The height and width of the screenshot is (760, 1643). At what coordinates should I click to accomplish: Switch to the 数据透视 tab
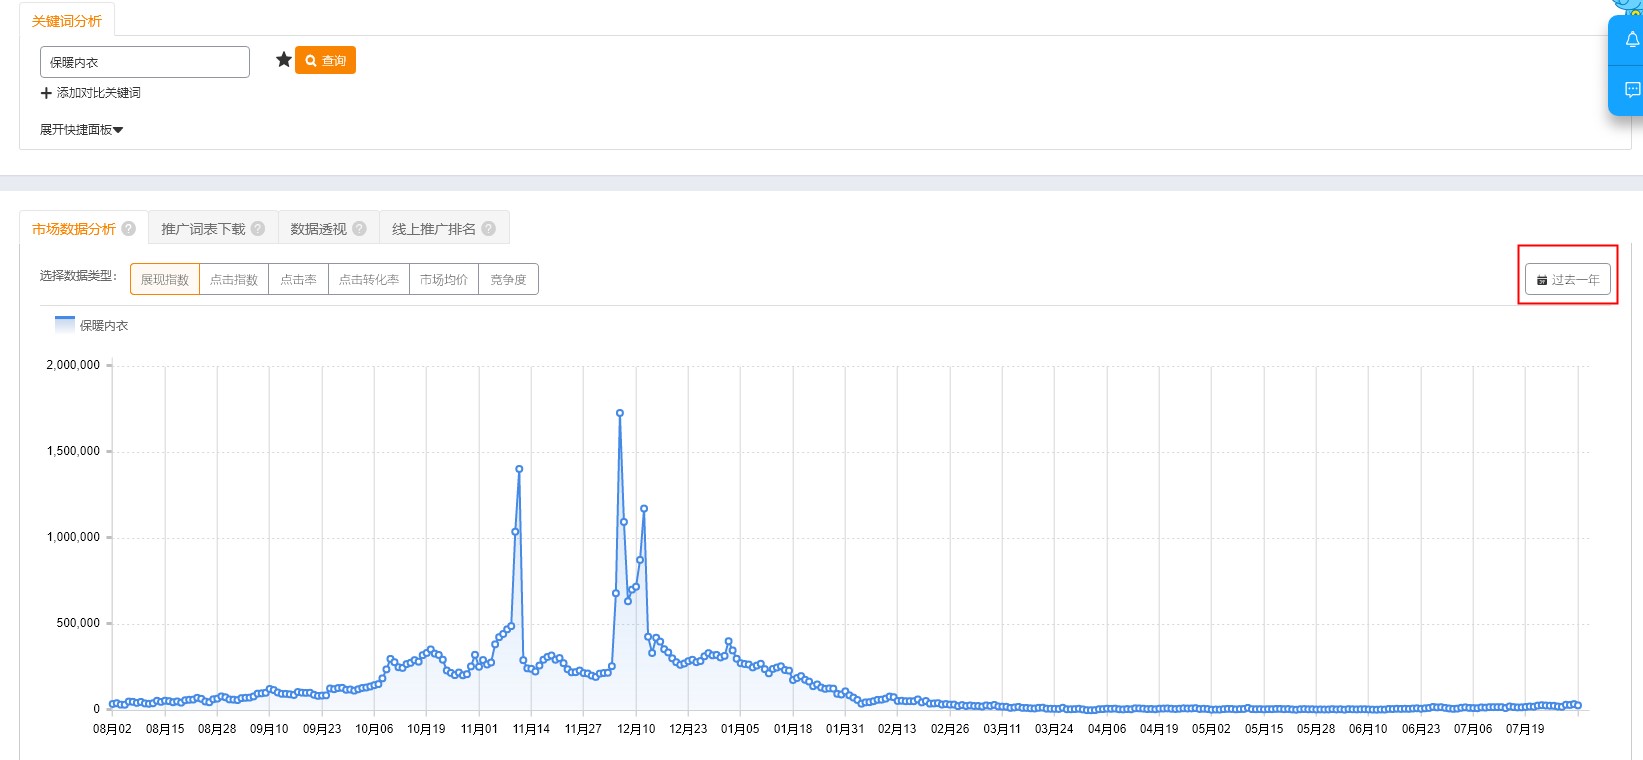pyautogui.click(x=318, y=229)
